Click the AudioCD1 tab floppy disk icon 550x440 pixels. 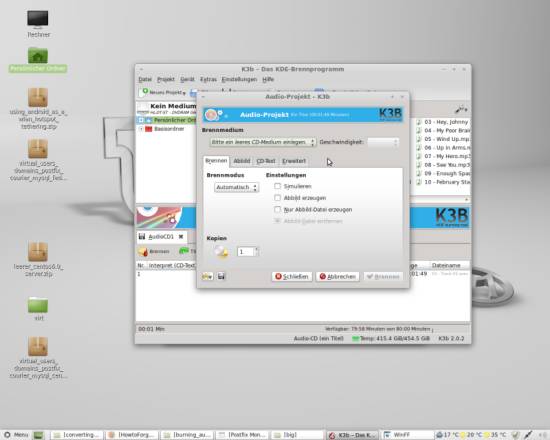142,236
